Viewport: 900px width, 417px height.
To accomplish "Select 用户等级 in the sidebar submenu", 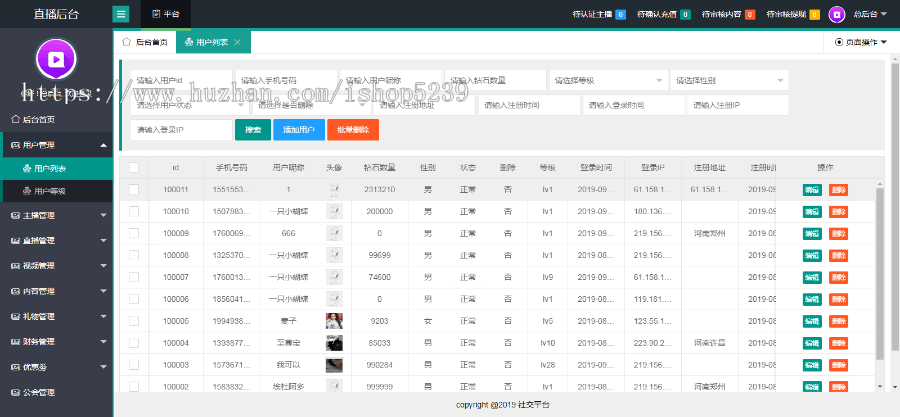I will click(50, 190).
